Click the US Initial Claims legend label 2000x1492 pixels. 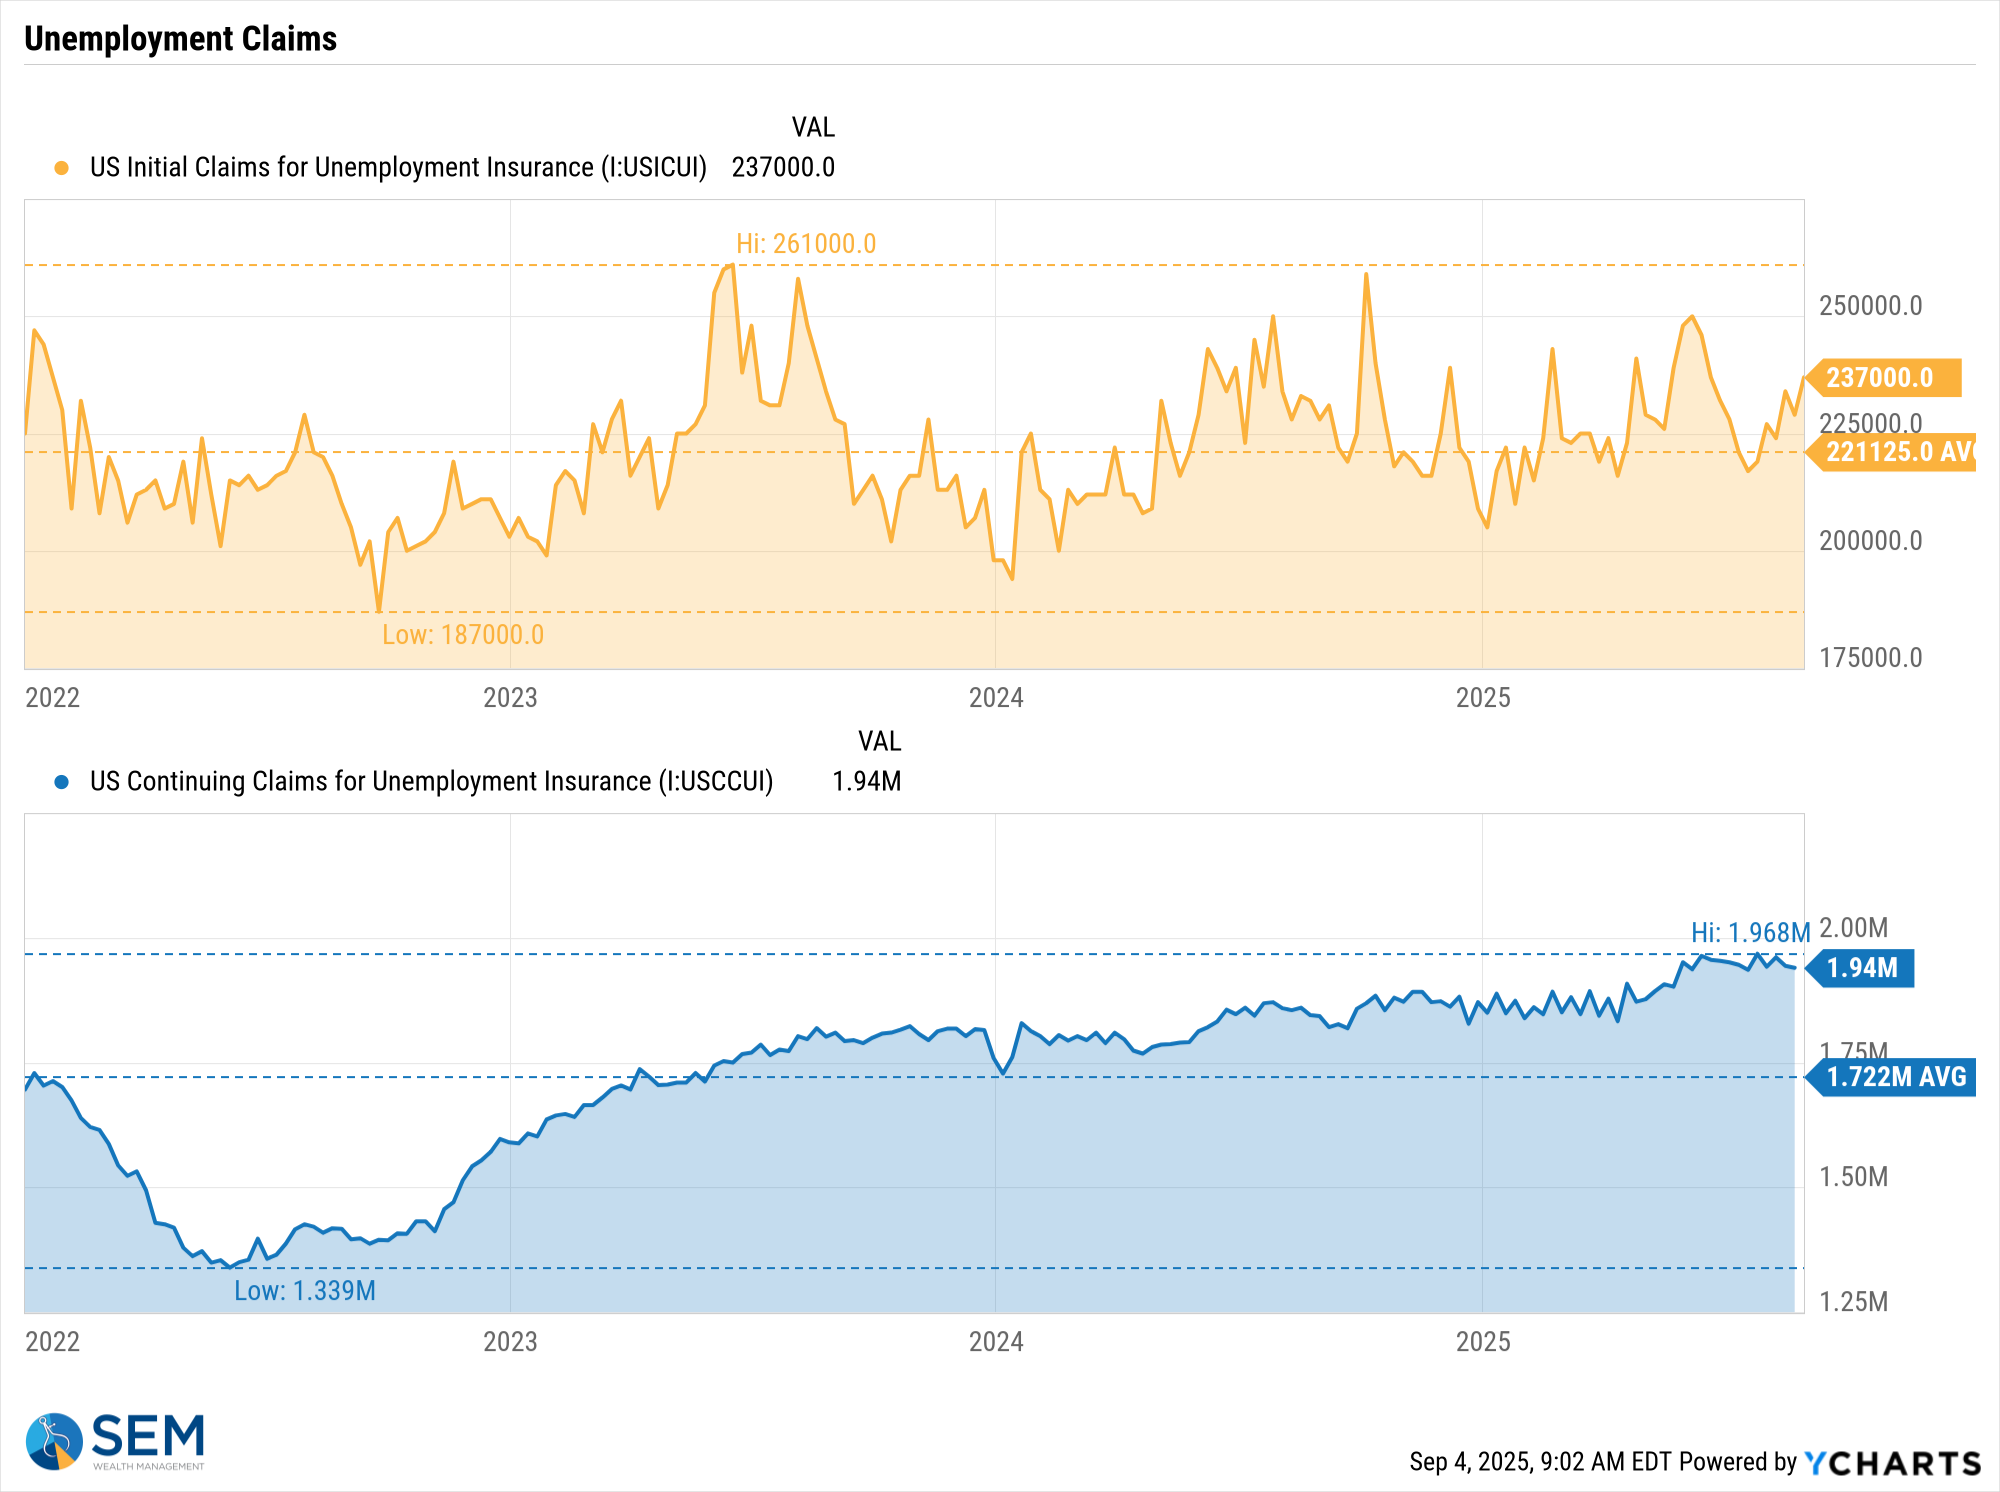pyautogui.click(x=398, y=168)
